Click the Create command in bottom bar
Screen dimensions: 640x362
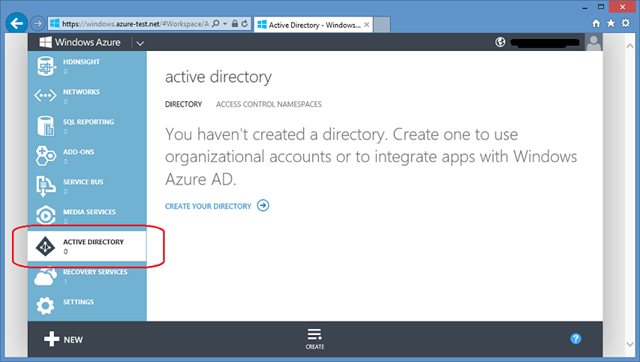pos(315,339)
